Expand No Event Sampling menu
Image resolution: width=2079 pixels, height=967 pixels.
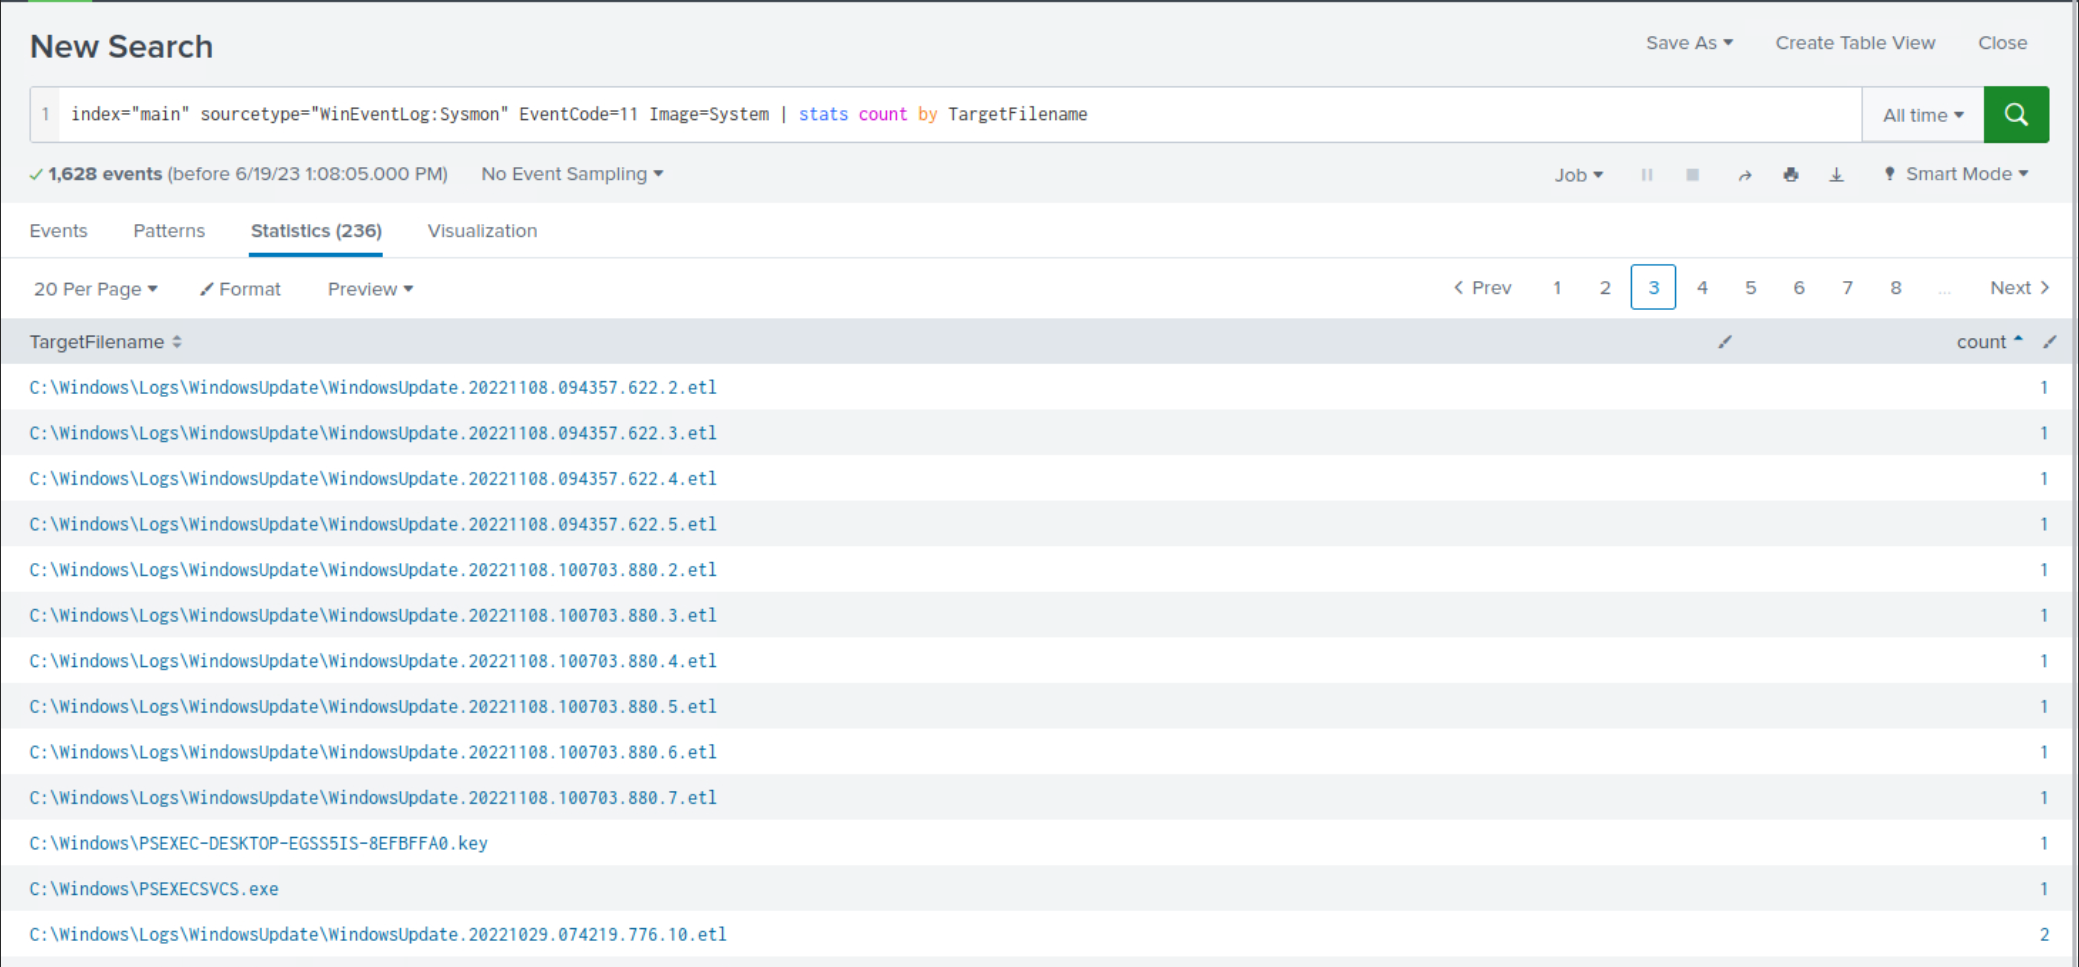[x=572, y=174]
